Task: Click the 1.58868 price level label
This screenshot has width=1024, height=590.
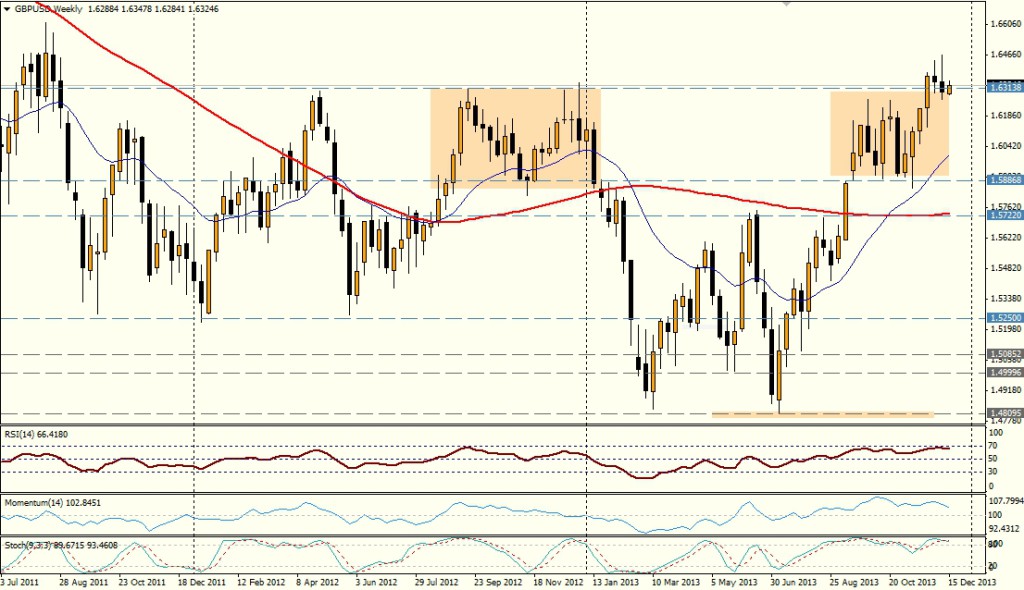Action: coord(1001,181)
